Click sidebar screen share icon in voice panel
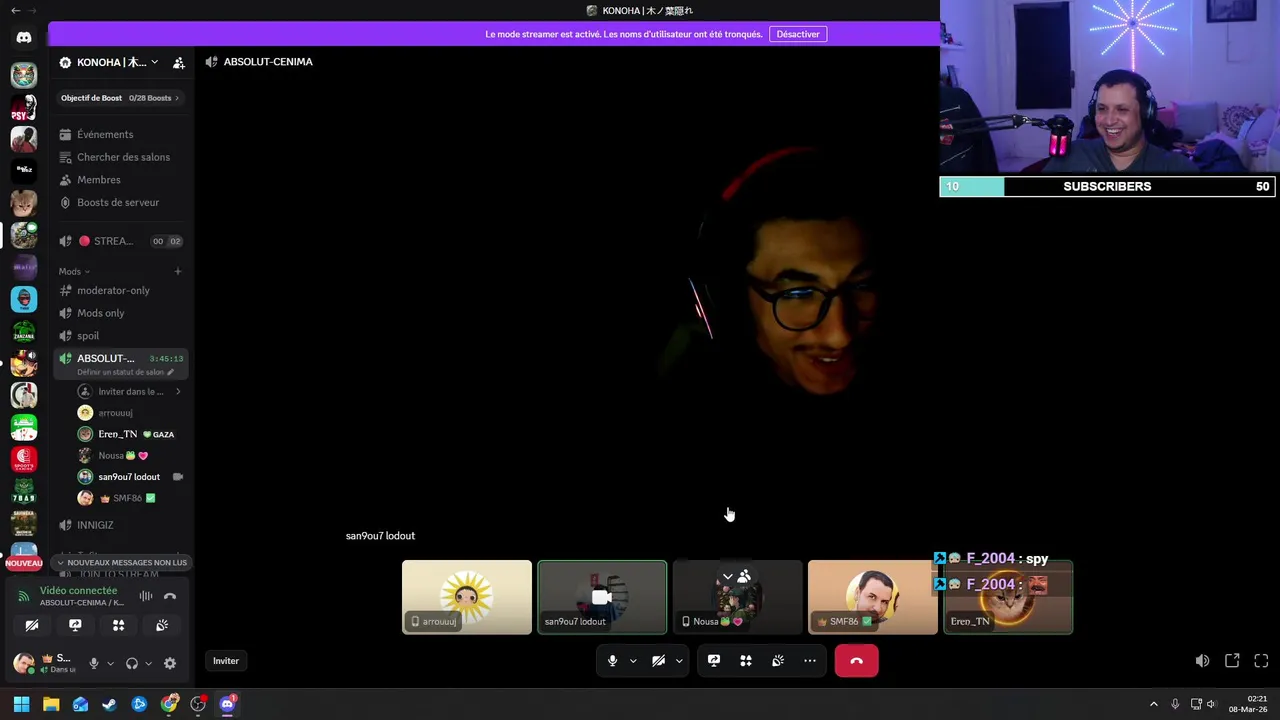Image resolution: width=1280 pixels, height=720 pixels. [75, 625]
